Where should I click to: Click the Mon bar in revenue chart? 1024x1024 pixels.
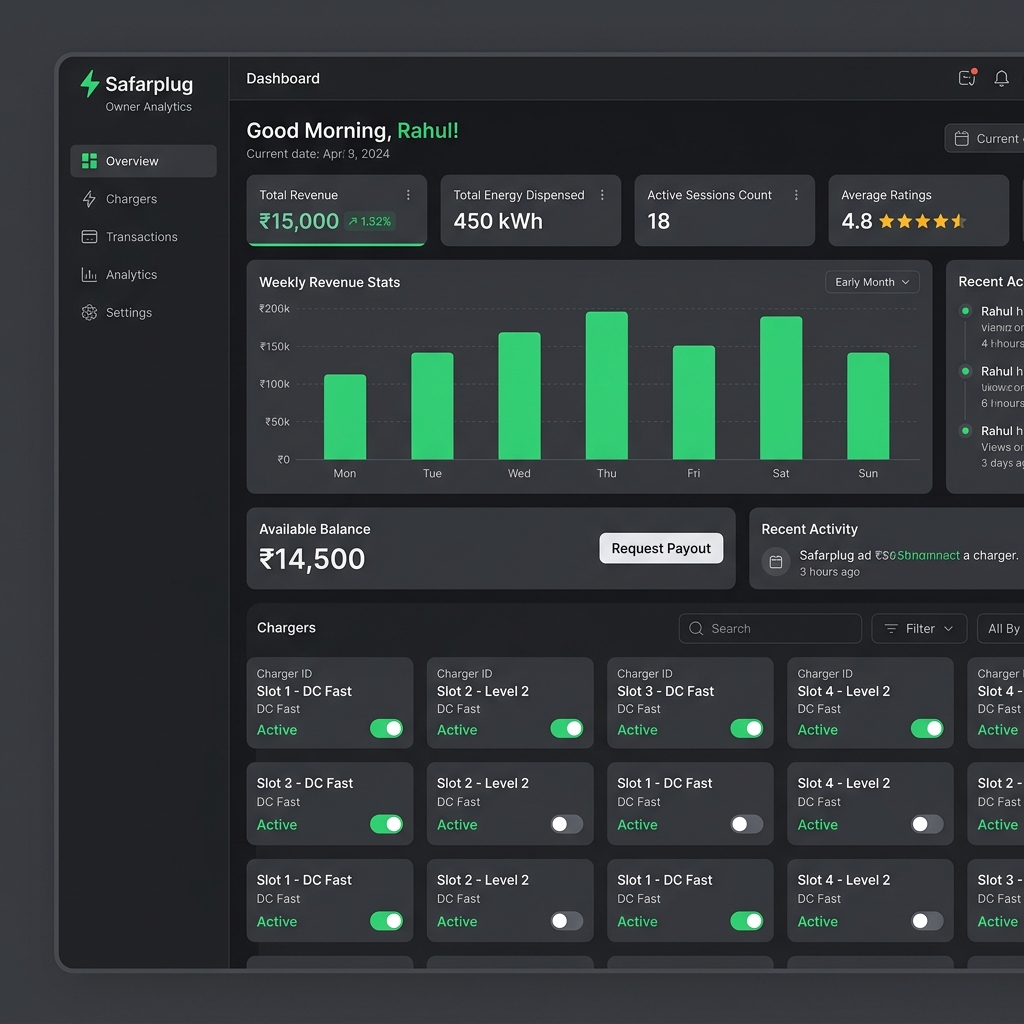(x=345, y=417)
